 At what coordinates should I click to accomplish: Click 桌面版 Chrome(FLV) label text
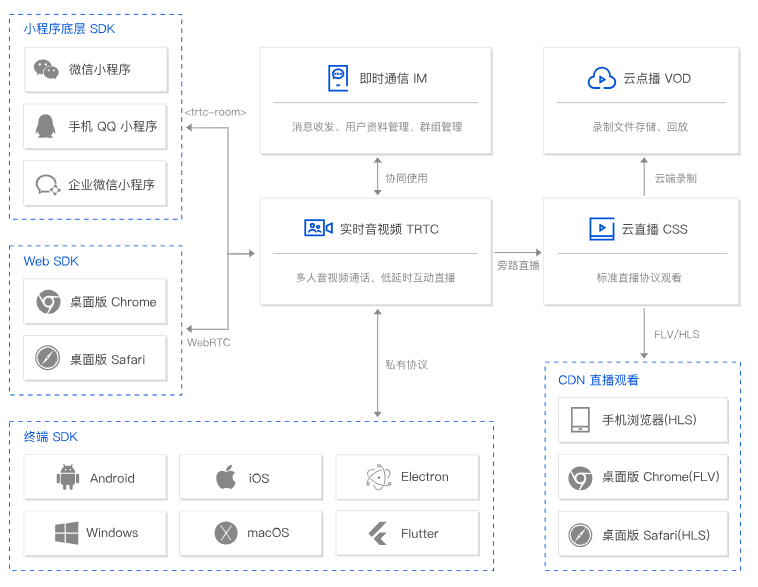tap(660, 477)
